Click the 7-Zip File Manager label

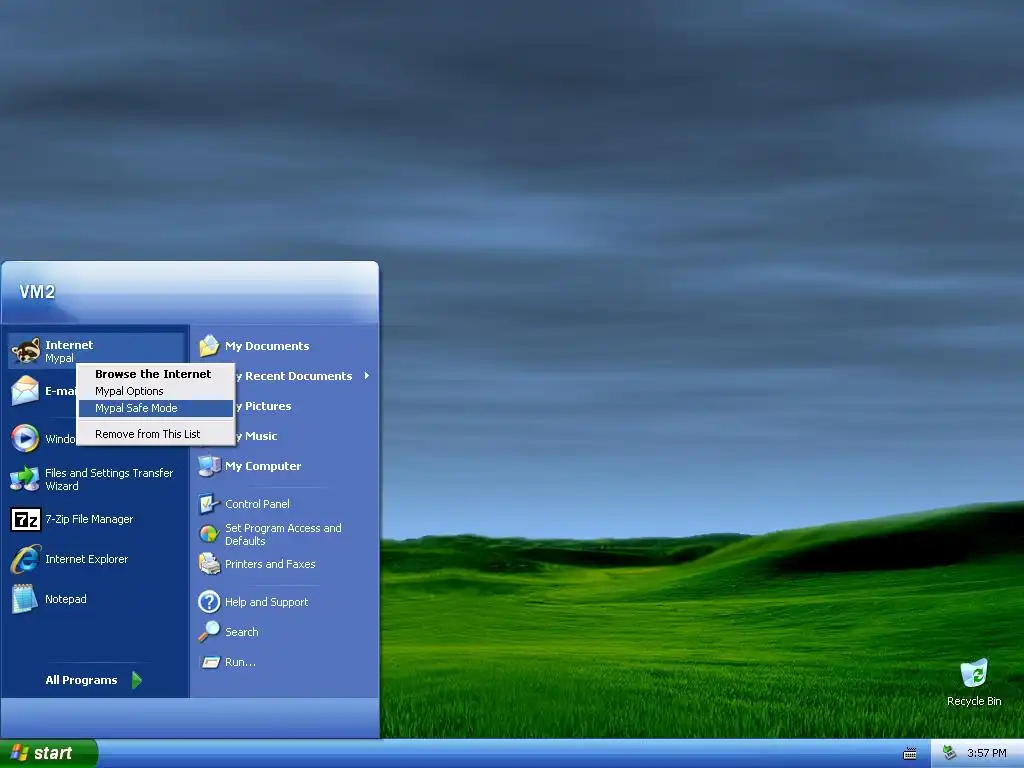[x=89, y=519]
